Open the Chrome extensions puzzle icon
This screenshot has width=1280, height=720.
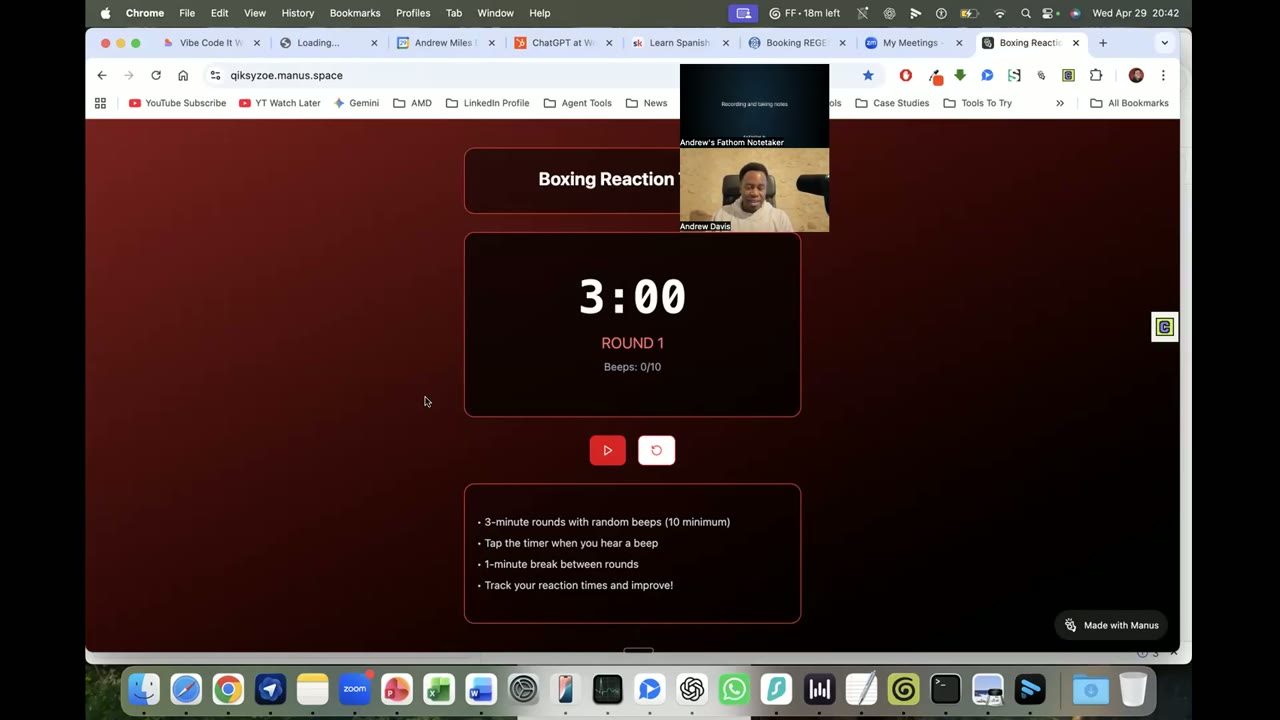point(1096,75)
